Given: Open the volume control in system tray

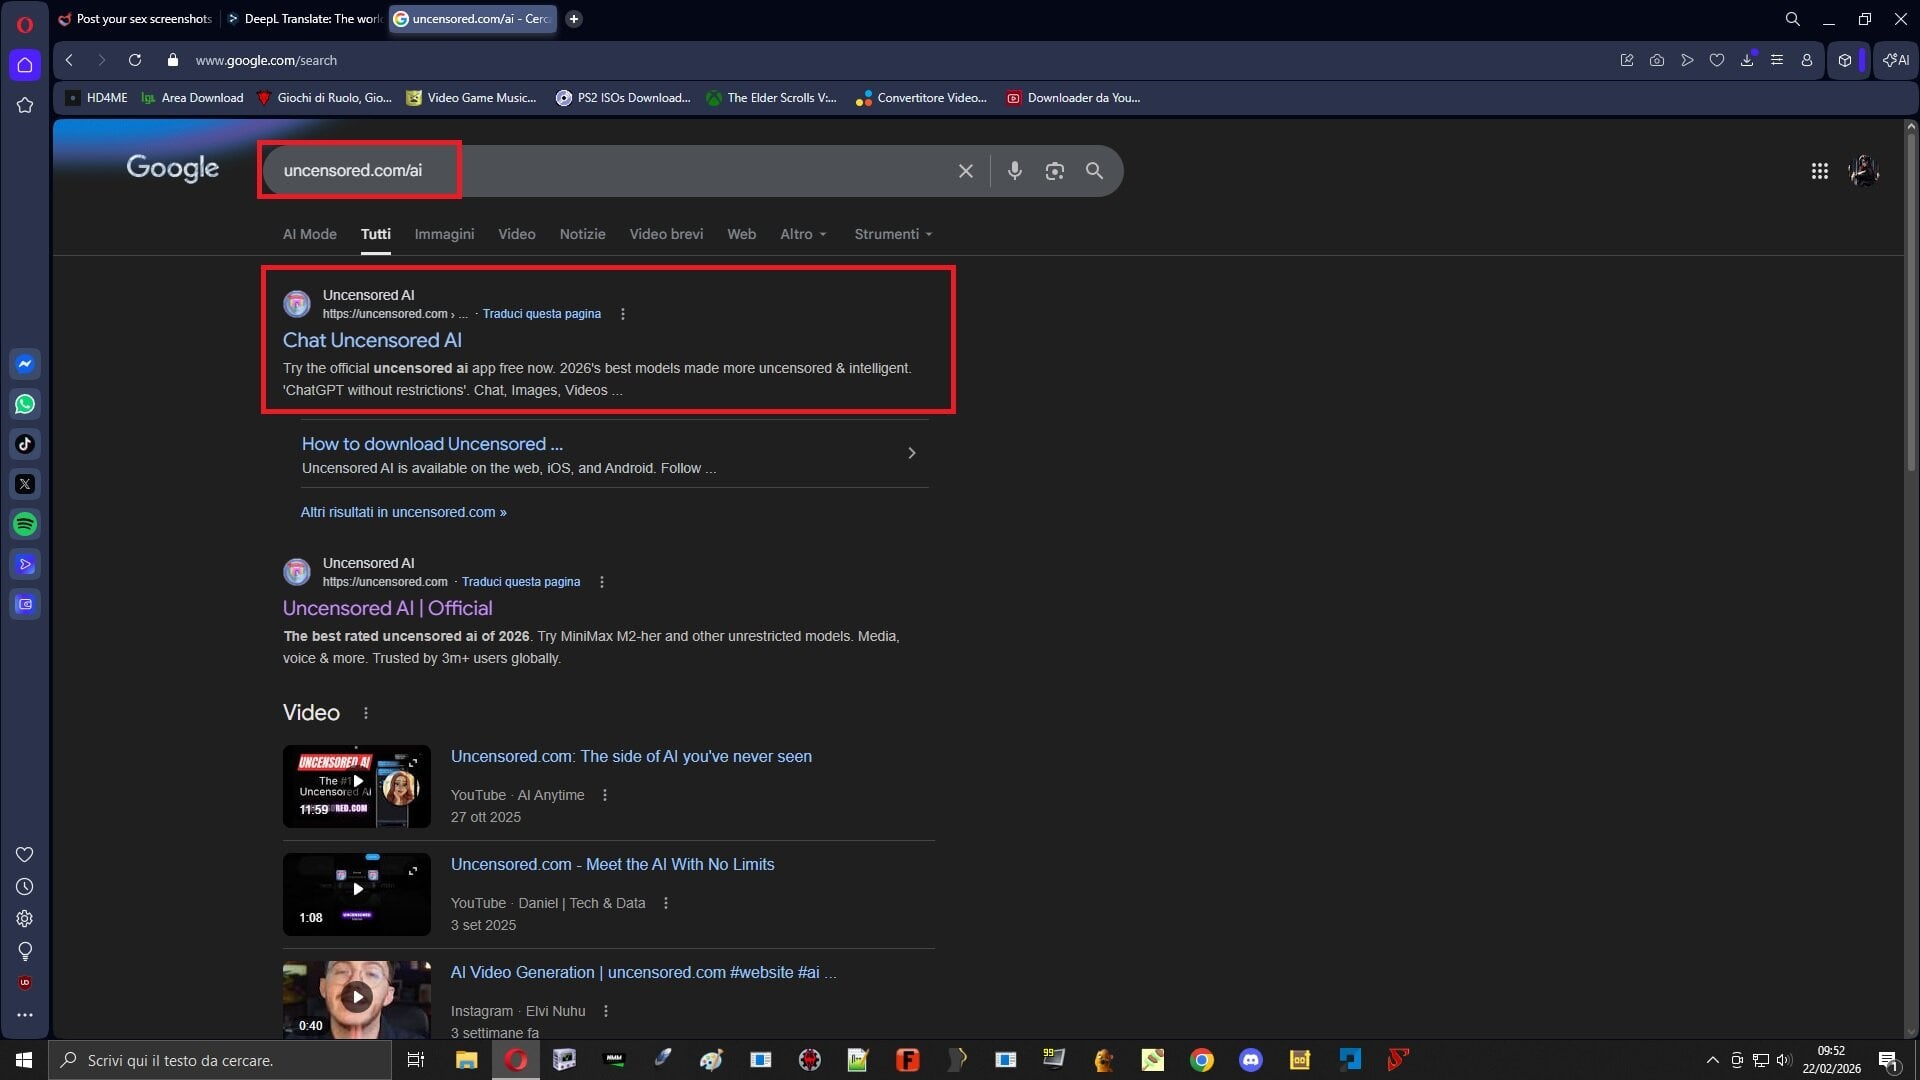Looking at the screenshot, I should click(x=1784, y=1060).
